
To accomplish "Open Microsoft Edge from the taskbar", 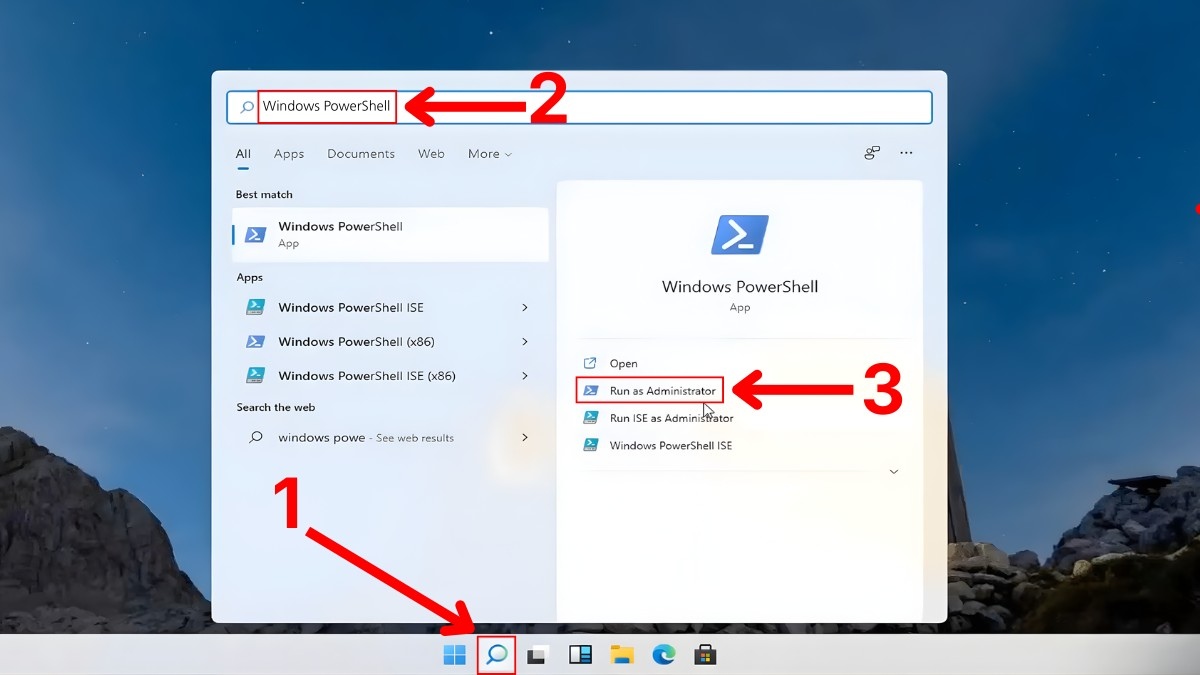I will (663, 655).
